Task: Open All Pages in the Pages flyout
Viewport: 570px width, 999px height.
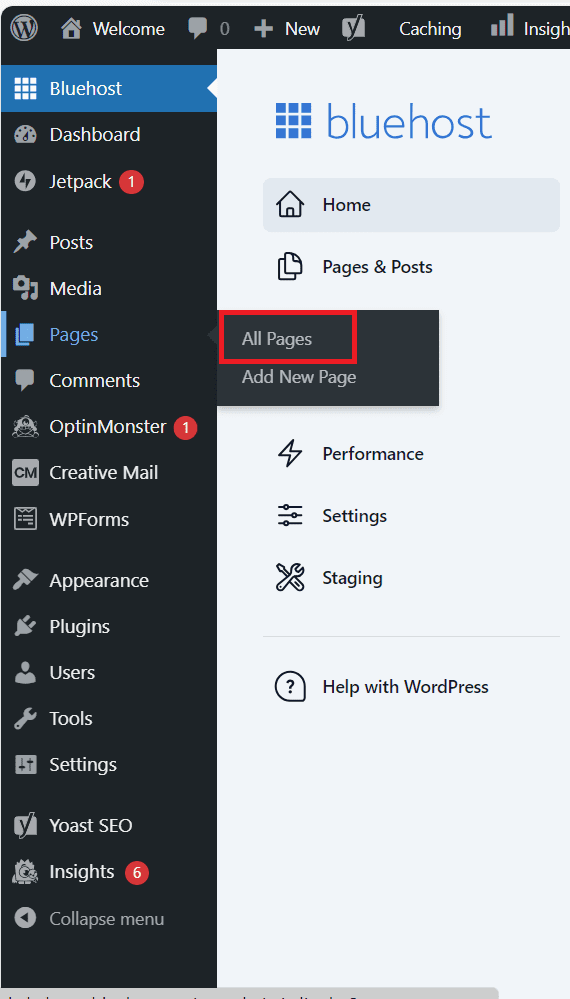Action: pyautogui.click(x=277, y=339)
